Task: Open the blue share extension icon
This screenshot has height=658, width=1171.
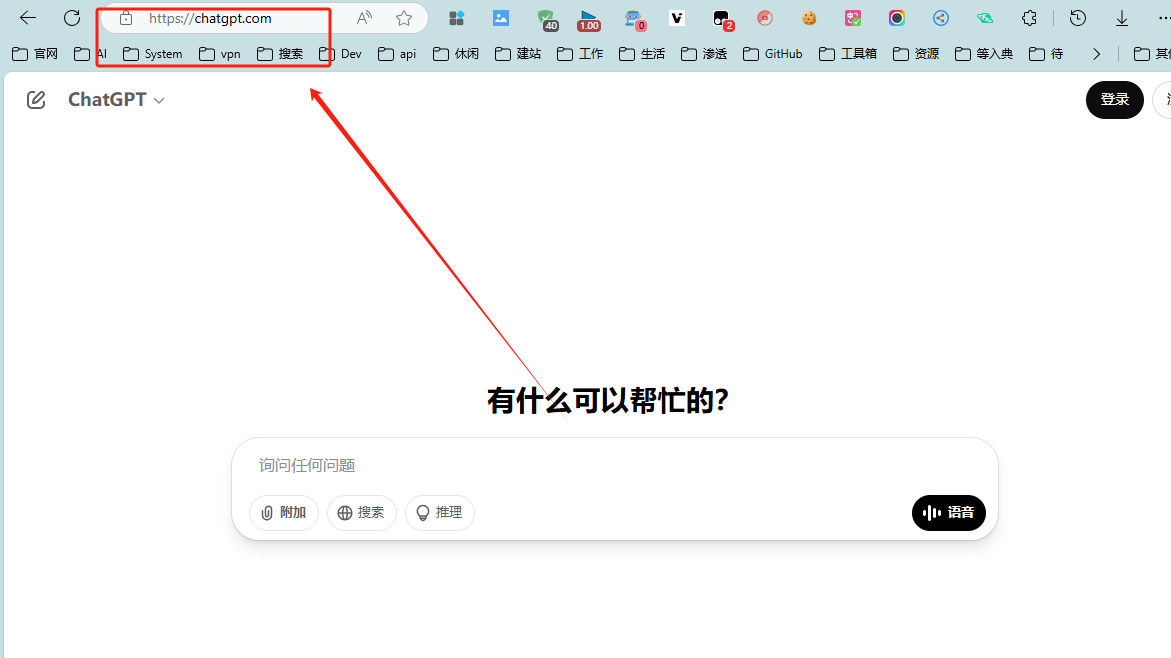Action: point(941,18)
